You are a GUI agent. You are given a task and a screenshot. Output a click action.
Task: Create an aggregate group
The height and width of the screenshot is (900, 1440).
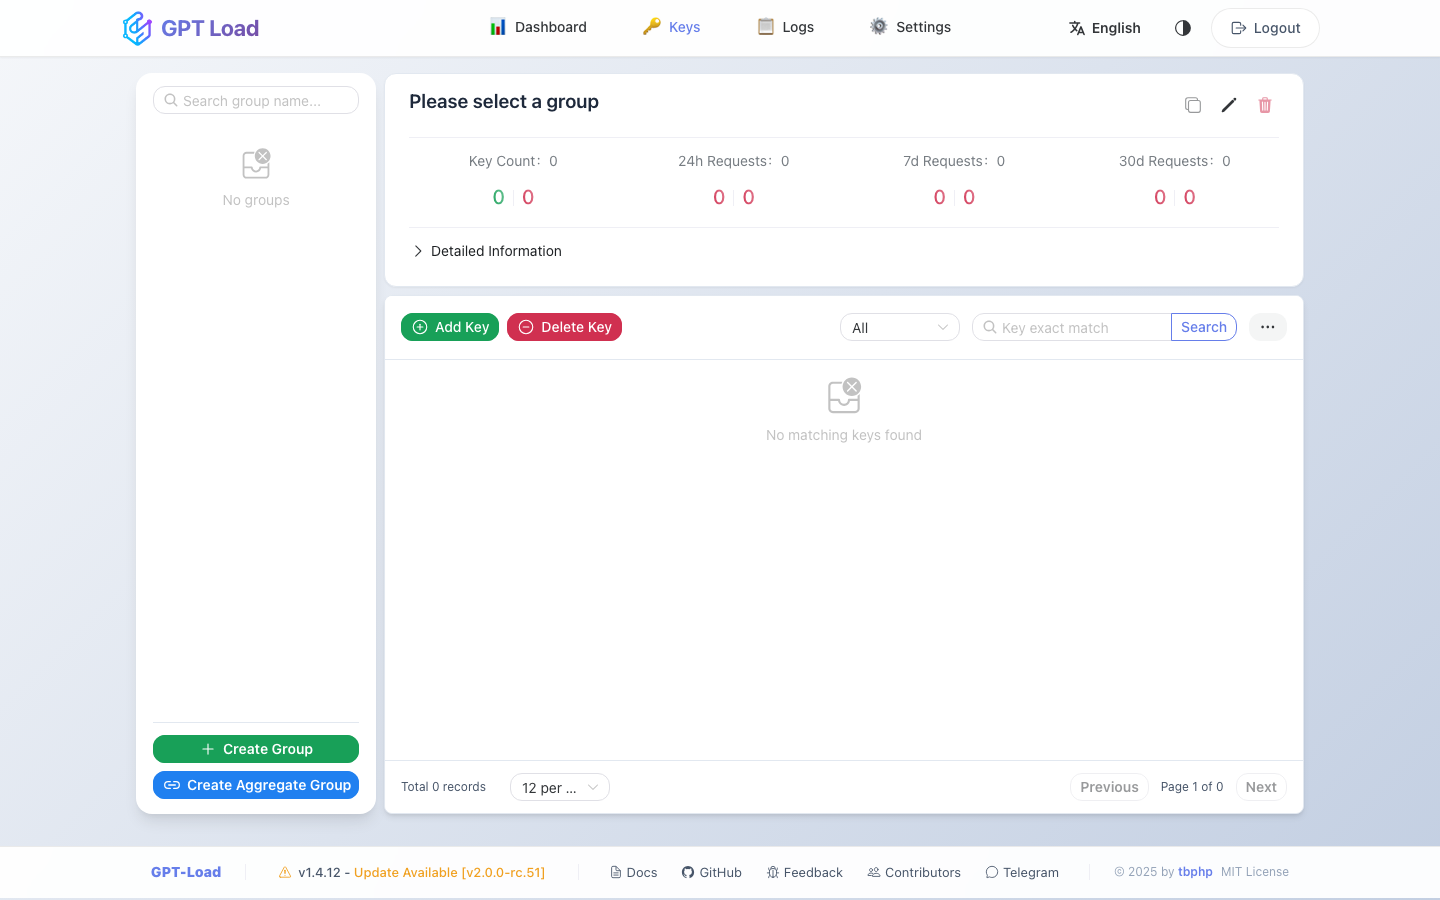pos(256,785)
